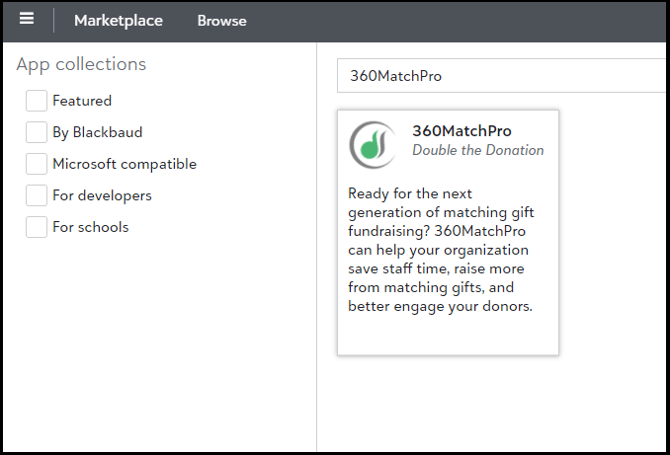
Task: Click the 'Microsoft compatible' label text
Action: [124, 164]
